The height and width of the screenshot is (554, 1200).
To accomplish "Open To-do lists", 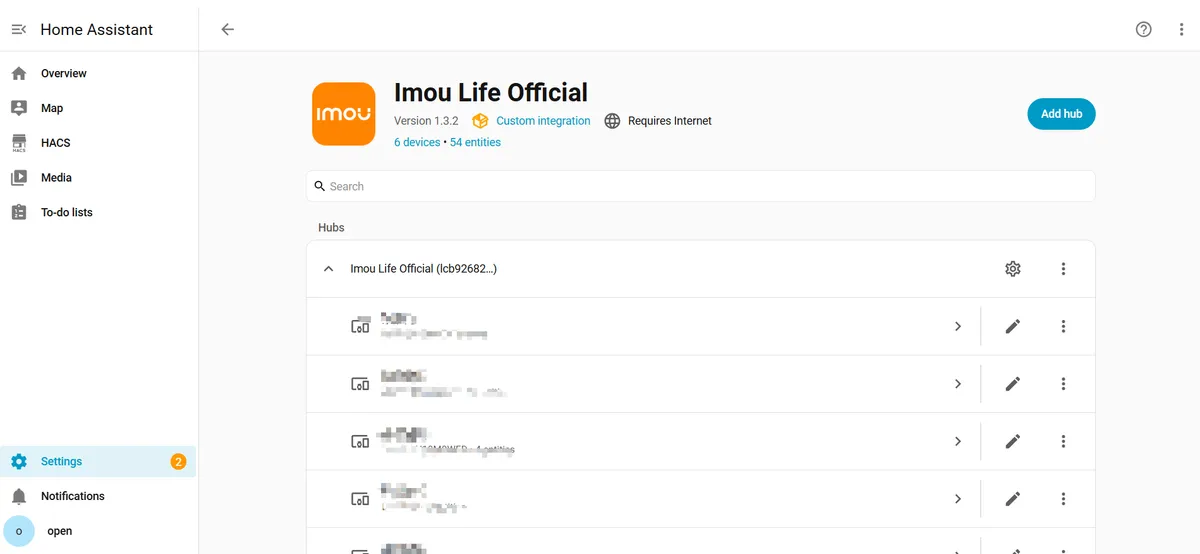I will (x=98, y=212).
